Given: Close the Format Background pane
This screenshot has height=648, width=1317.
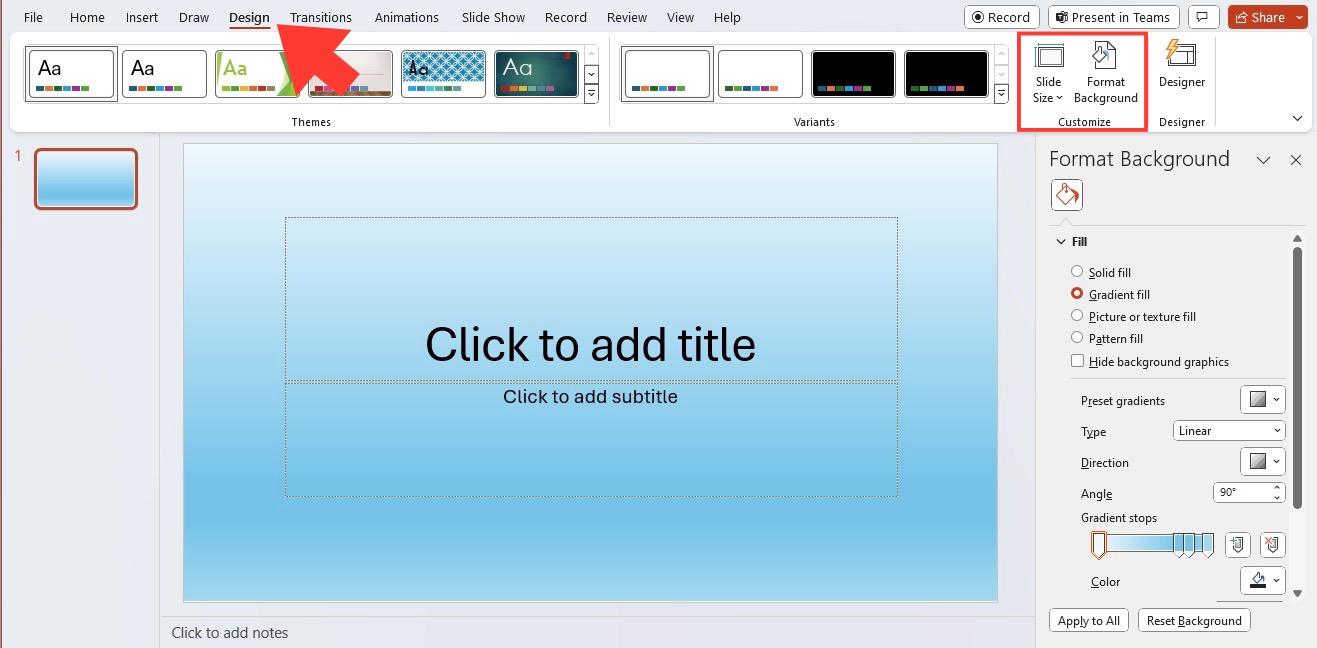Looking at the screenshot, I should click(1296, 160).
